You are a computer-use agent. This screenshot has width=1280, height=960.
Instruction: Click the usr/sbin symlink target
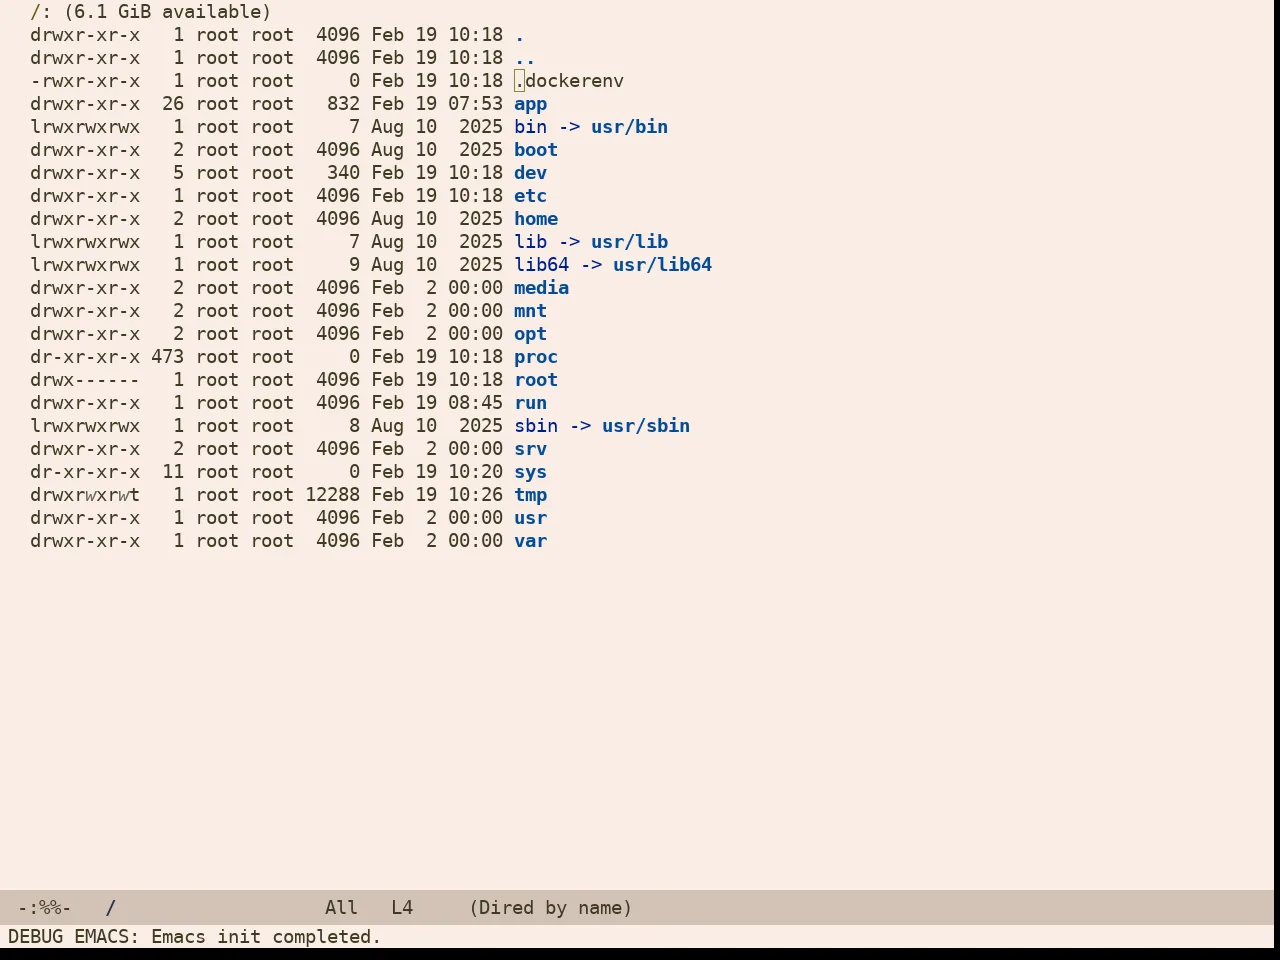(646, 426)
